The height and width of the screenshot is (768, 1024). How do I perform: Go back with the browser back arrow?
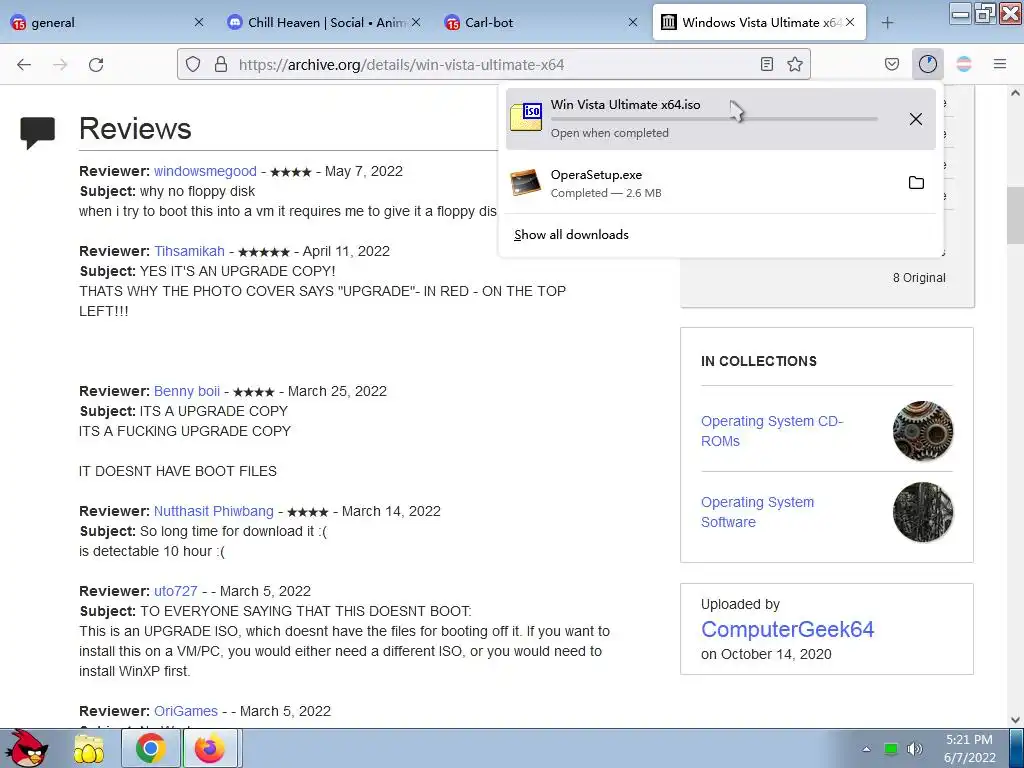[24, 64]
